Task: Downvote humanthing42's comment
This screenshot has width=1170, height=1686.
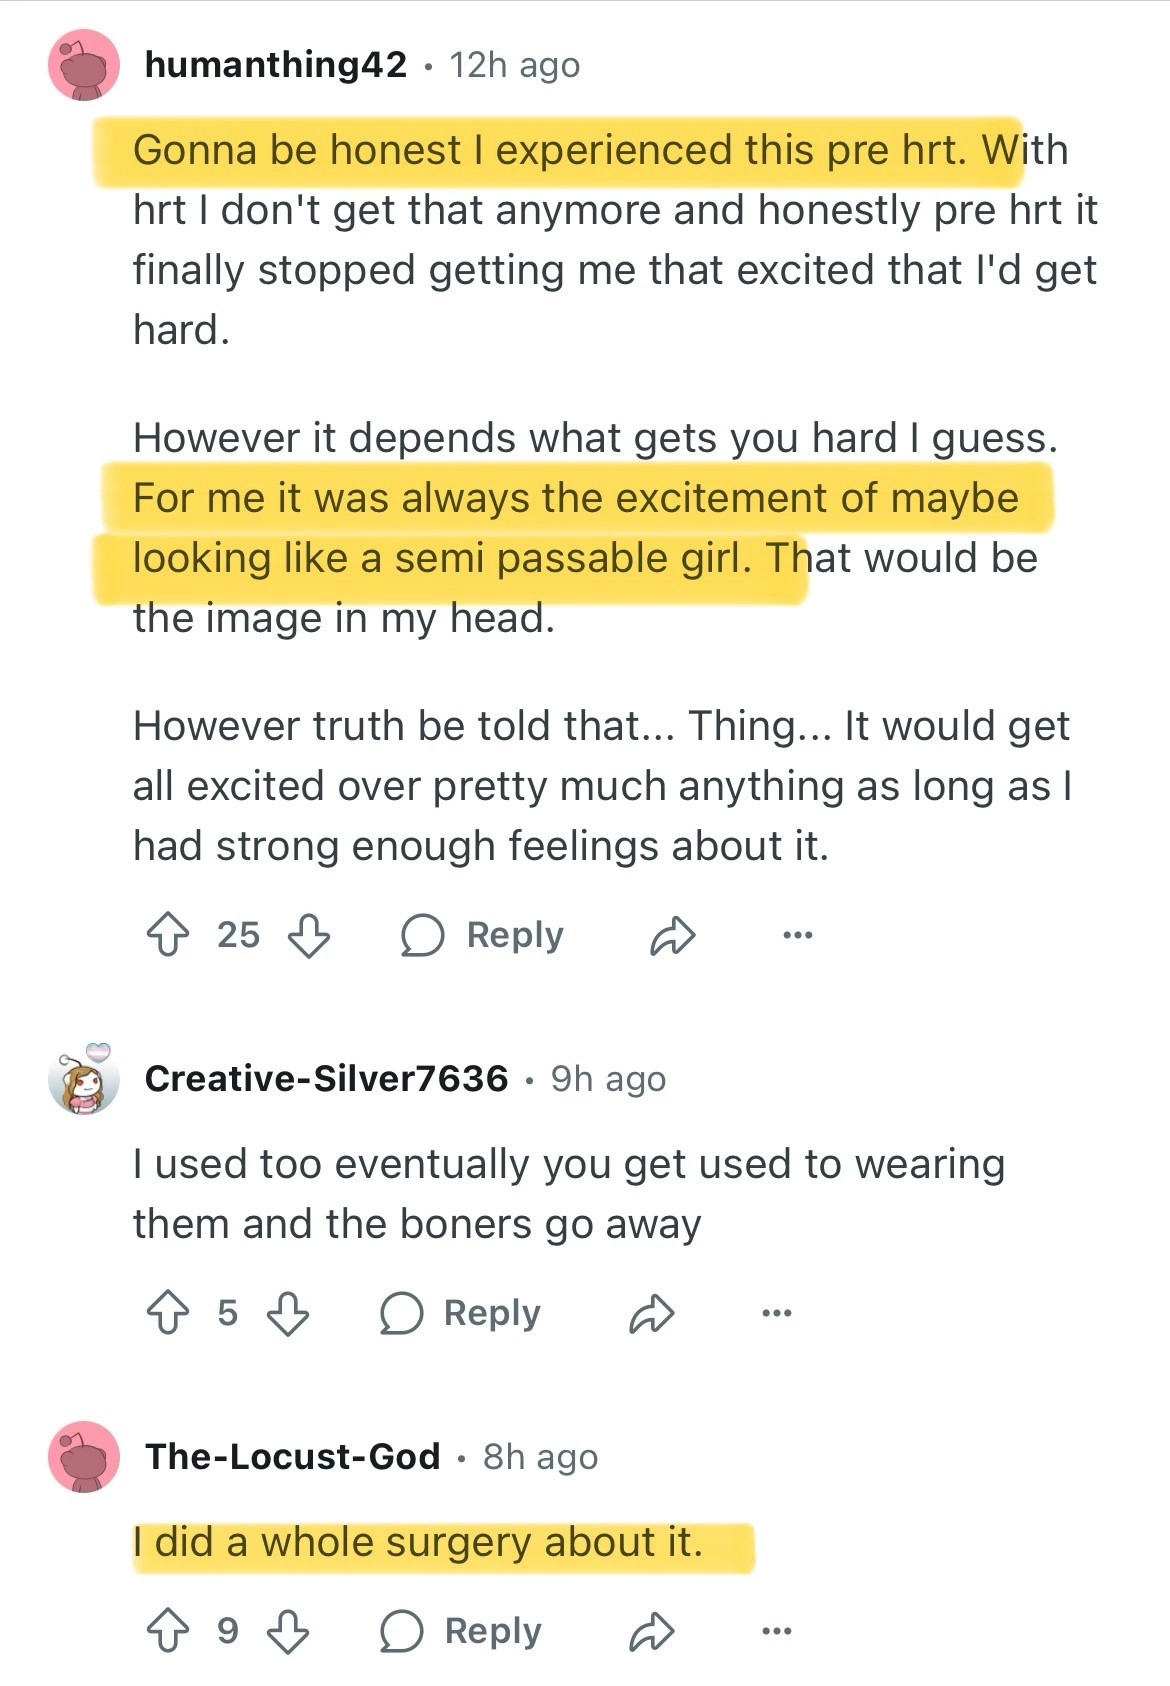Action: pos(308,936)
